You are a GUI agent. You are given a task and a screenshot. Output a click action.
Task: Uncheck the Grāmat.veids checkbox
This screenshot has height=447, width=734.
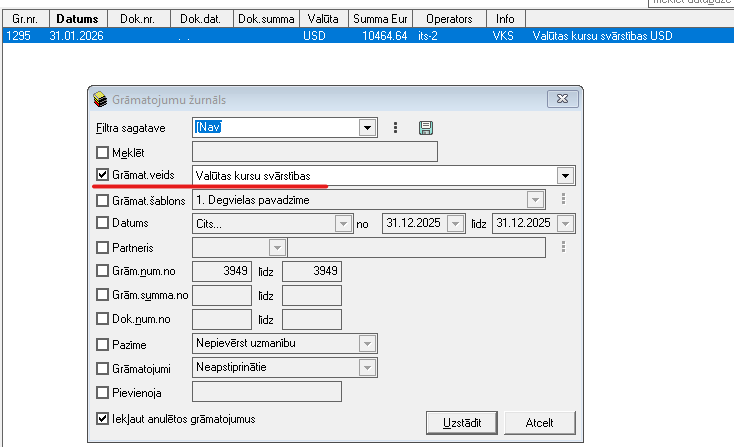pos(102,176)
